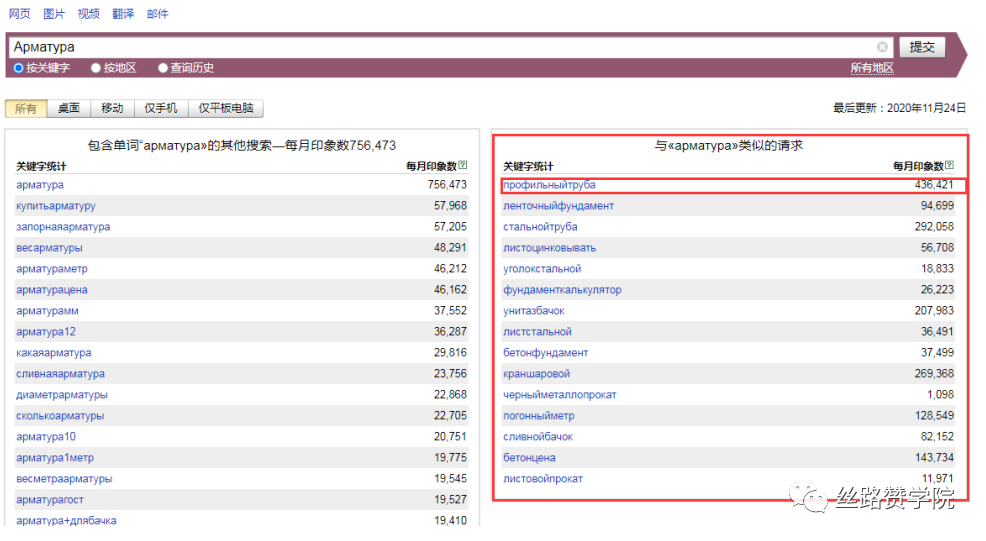This screenshot has height=541, width=986.
Task: Switch to the 所有 device tab
Action: 26,108
